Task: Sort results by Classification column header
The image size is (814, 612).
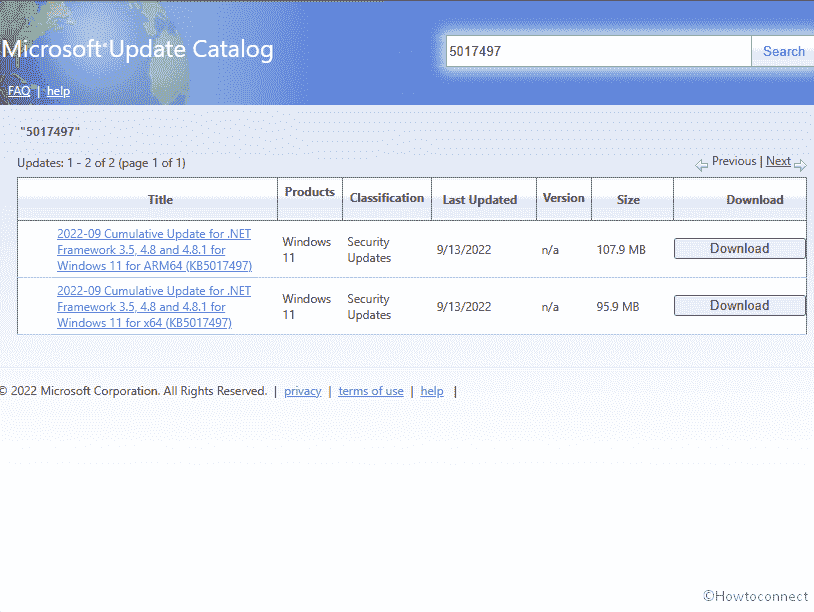Action: point(387,198)
